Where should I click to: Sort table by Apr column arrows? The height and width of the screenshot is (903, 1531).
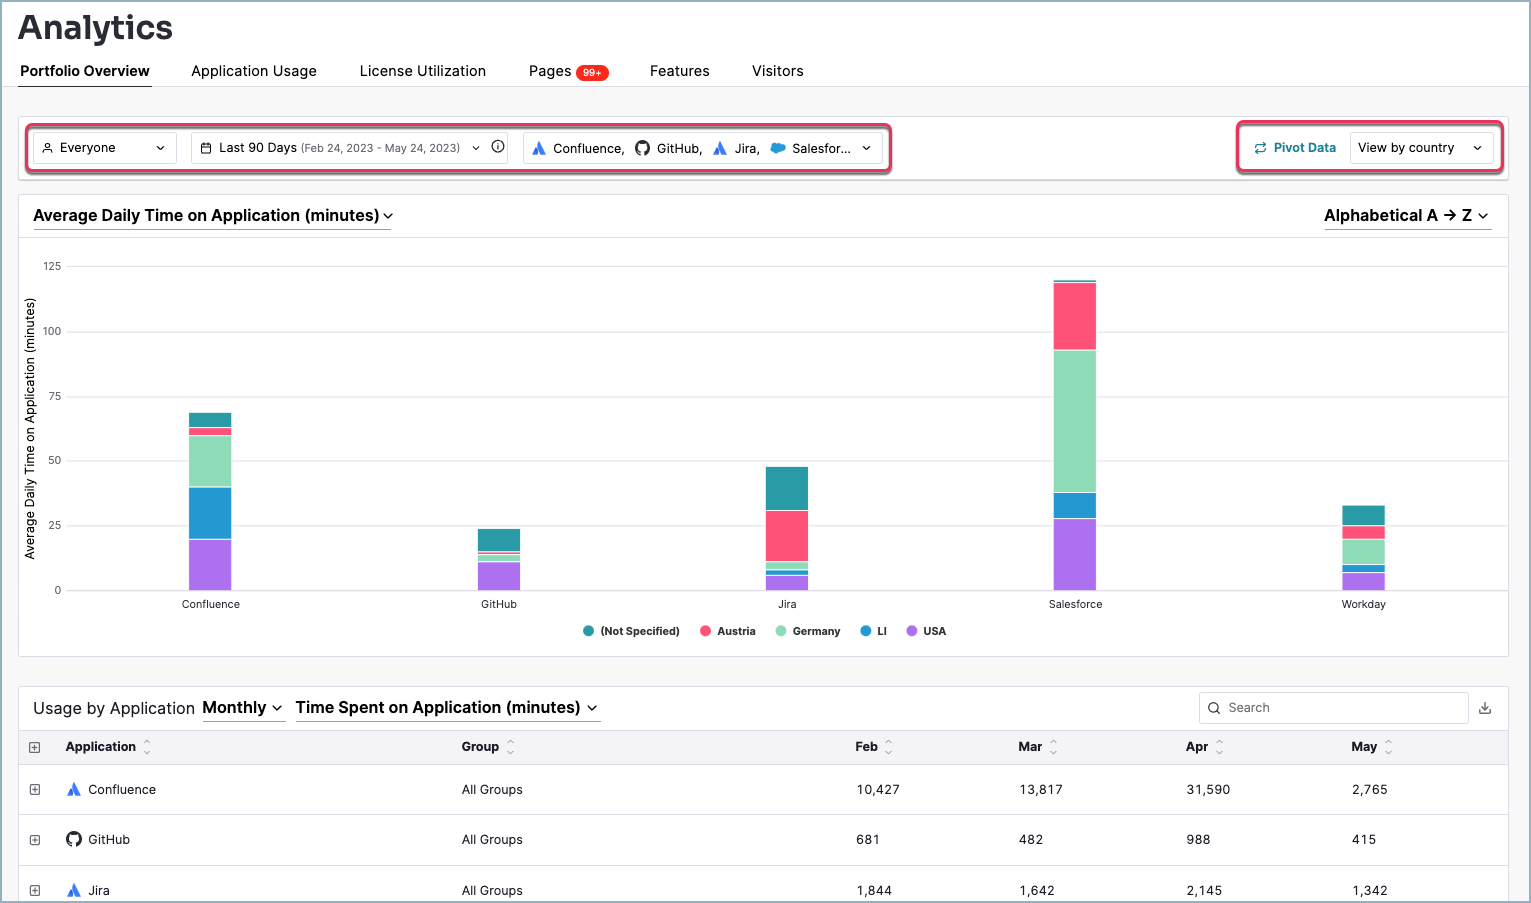click(1219, 747)
